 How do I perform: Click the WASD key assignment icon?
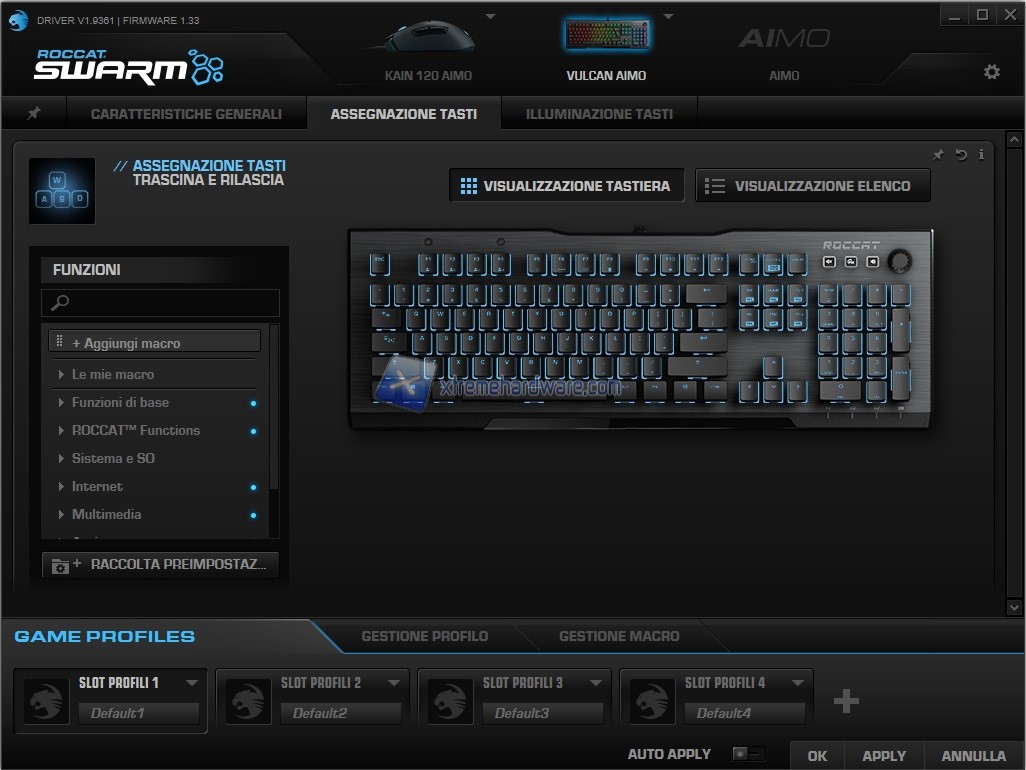tap(62, 190)
